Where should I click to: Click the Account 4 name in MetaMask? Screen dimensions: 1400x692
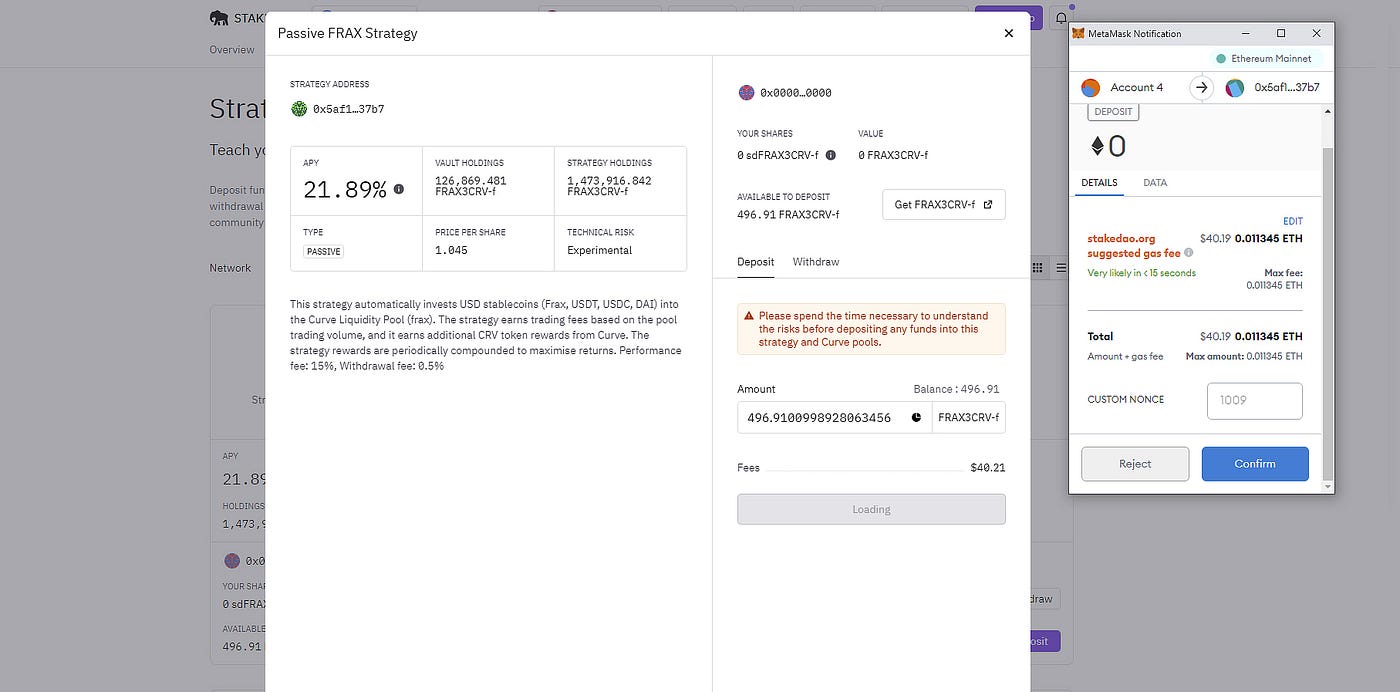(1137, 88)
